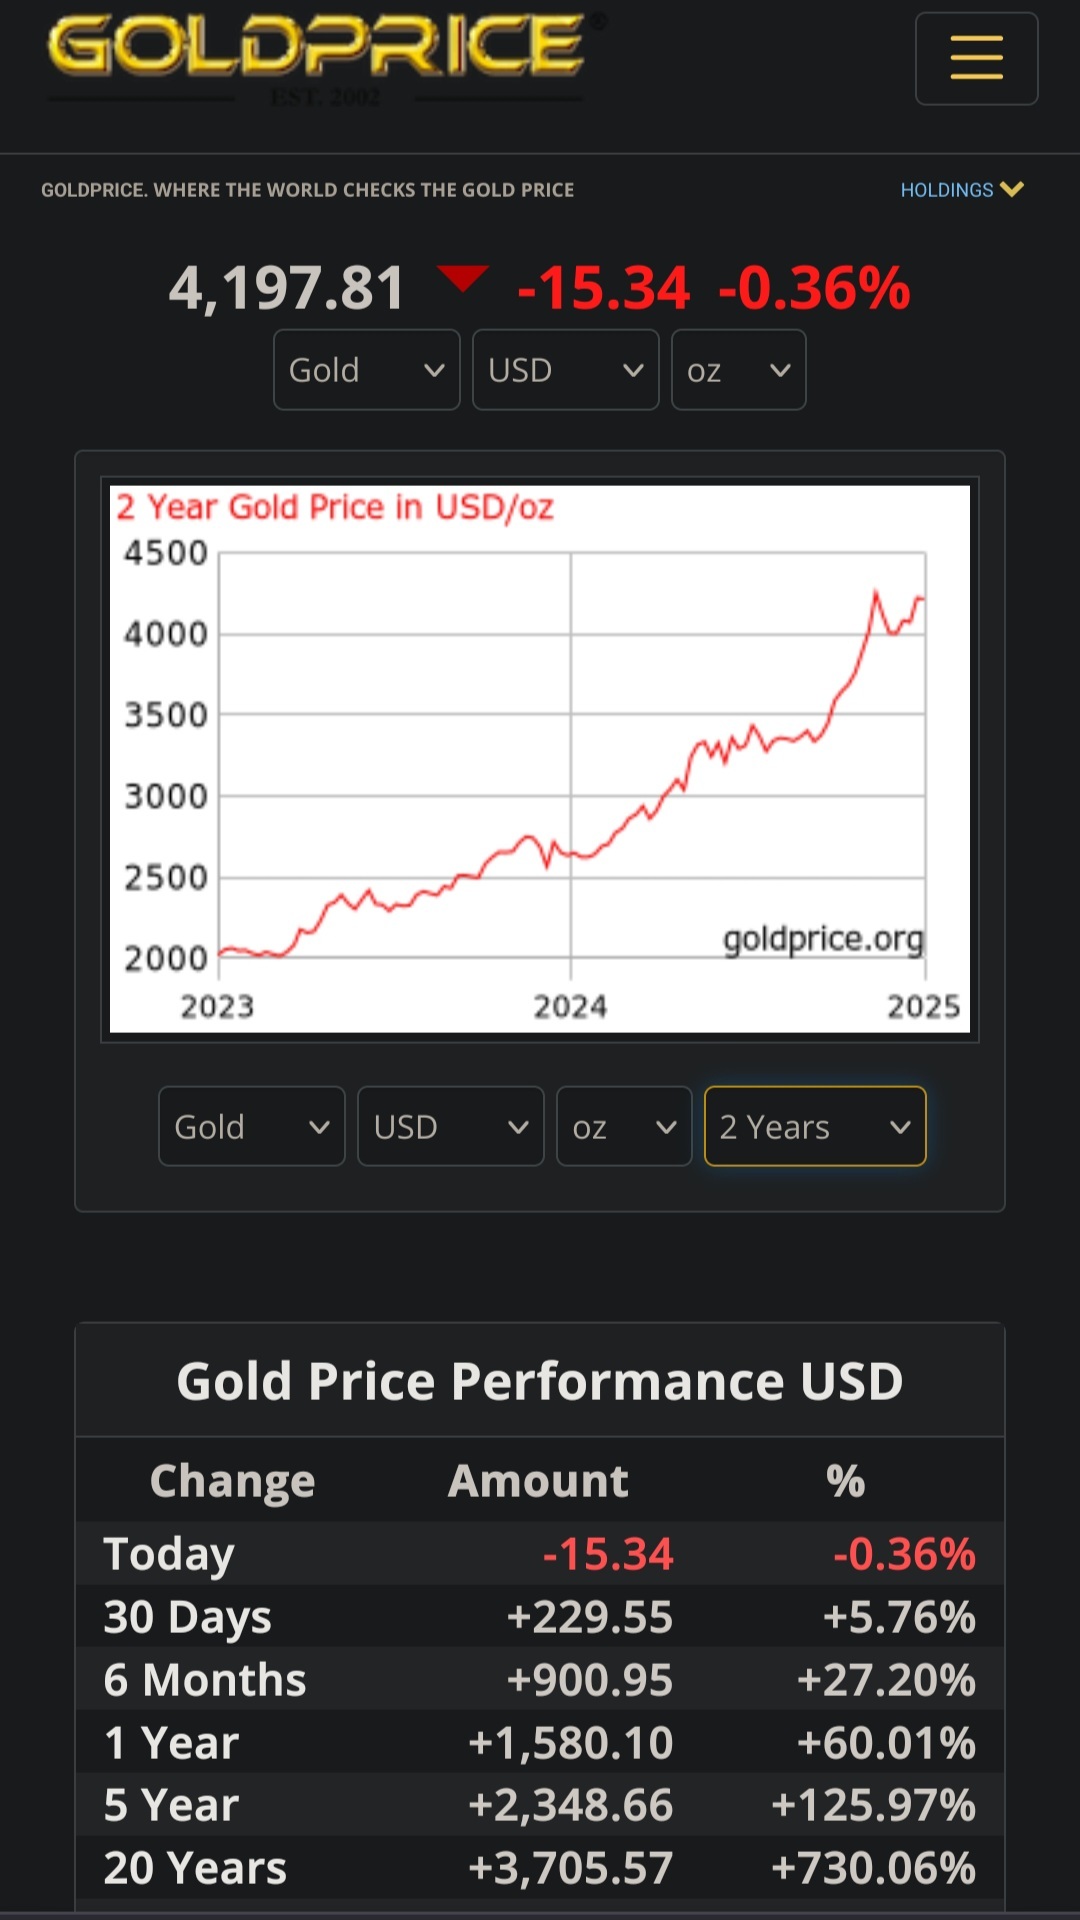Open the top oz unit dropdown

tap(738, 370)
